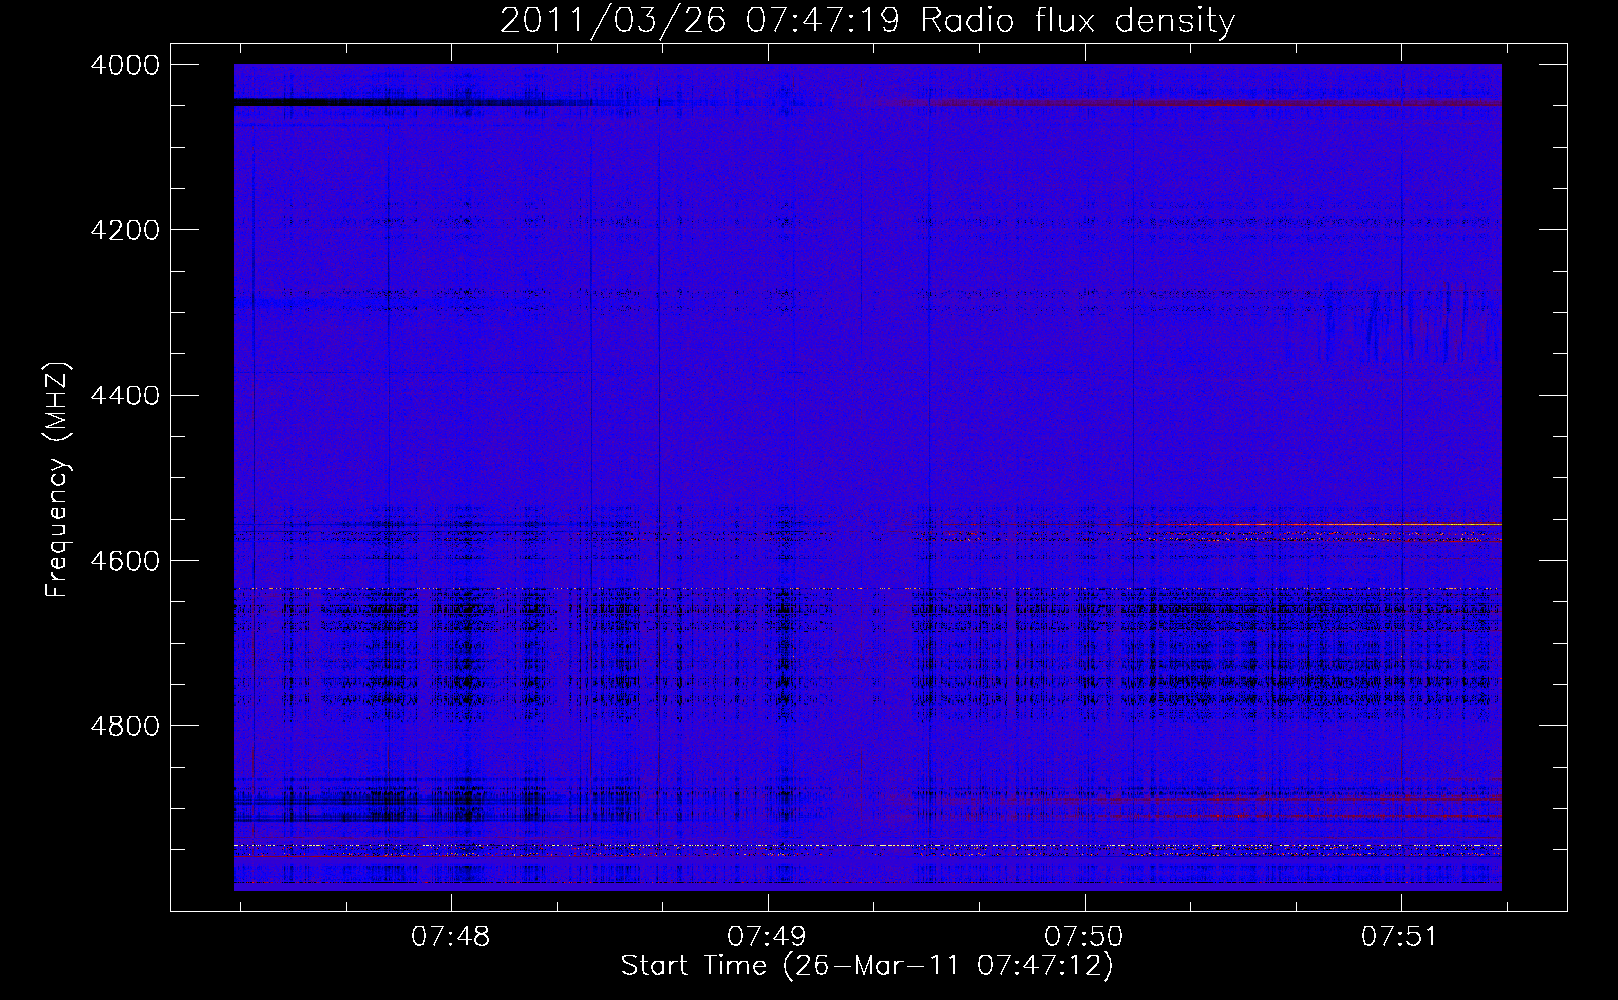Click the 07:50 time tick label
This screenshot has height=1000, width=1618.
(1084, 937)
